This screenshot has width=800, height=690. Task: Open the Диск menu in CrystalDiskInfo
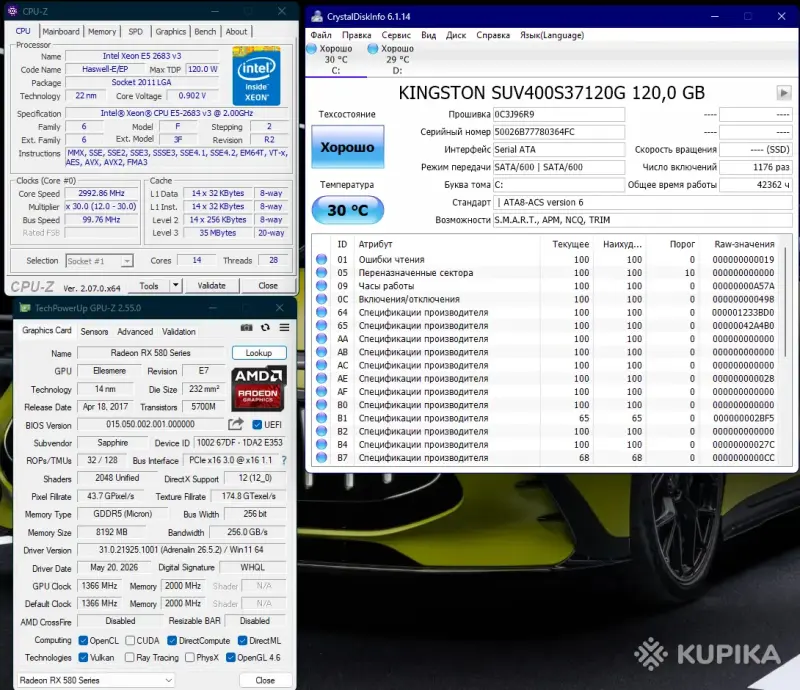point(456,35)
